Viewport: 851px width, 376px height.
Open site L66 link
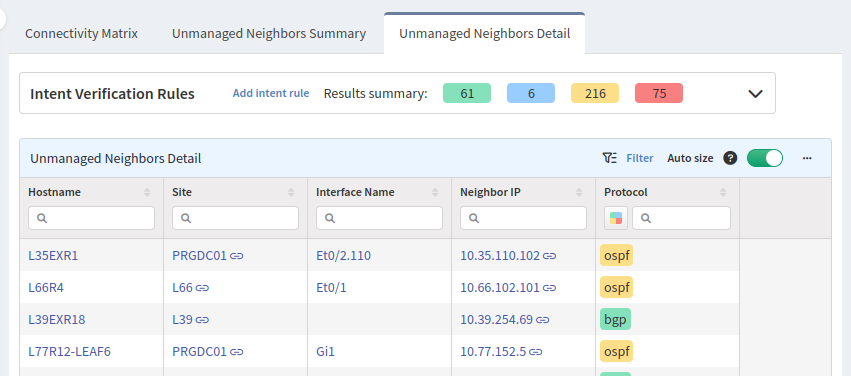(x=182, y=287)
